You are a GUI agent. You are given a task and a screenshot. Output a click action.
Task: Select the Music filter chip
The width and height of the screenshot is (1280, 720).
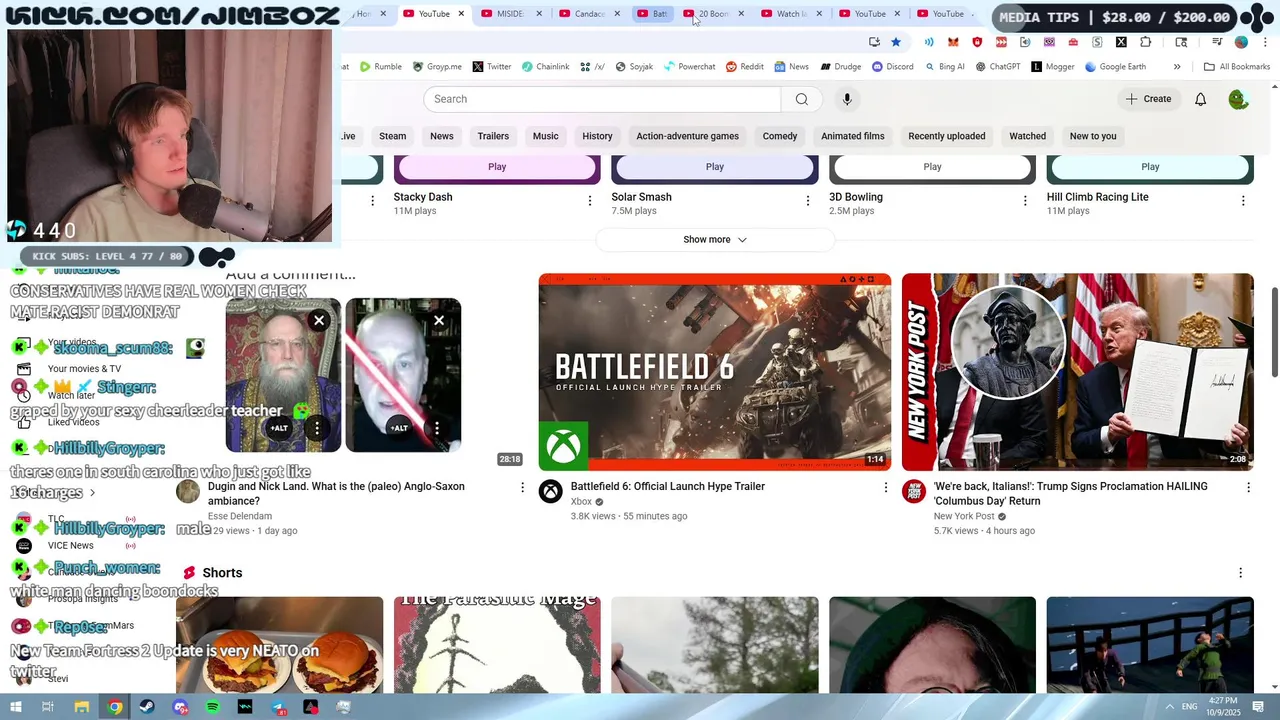[x=546, y=136]
